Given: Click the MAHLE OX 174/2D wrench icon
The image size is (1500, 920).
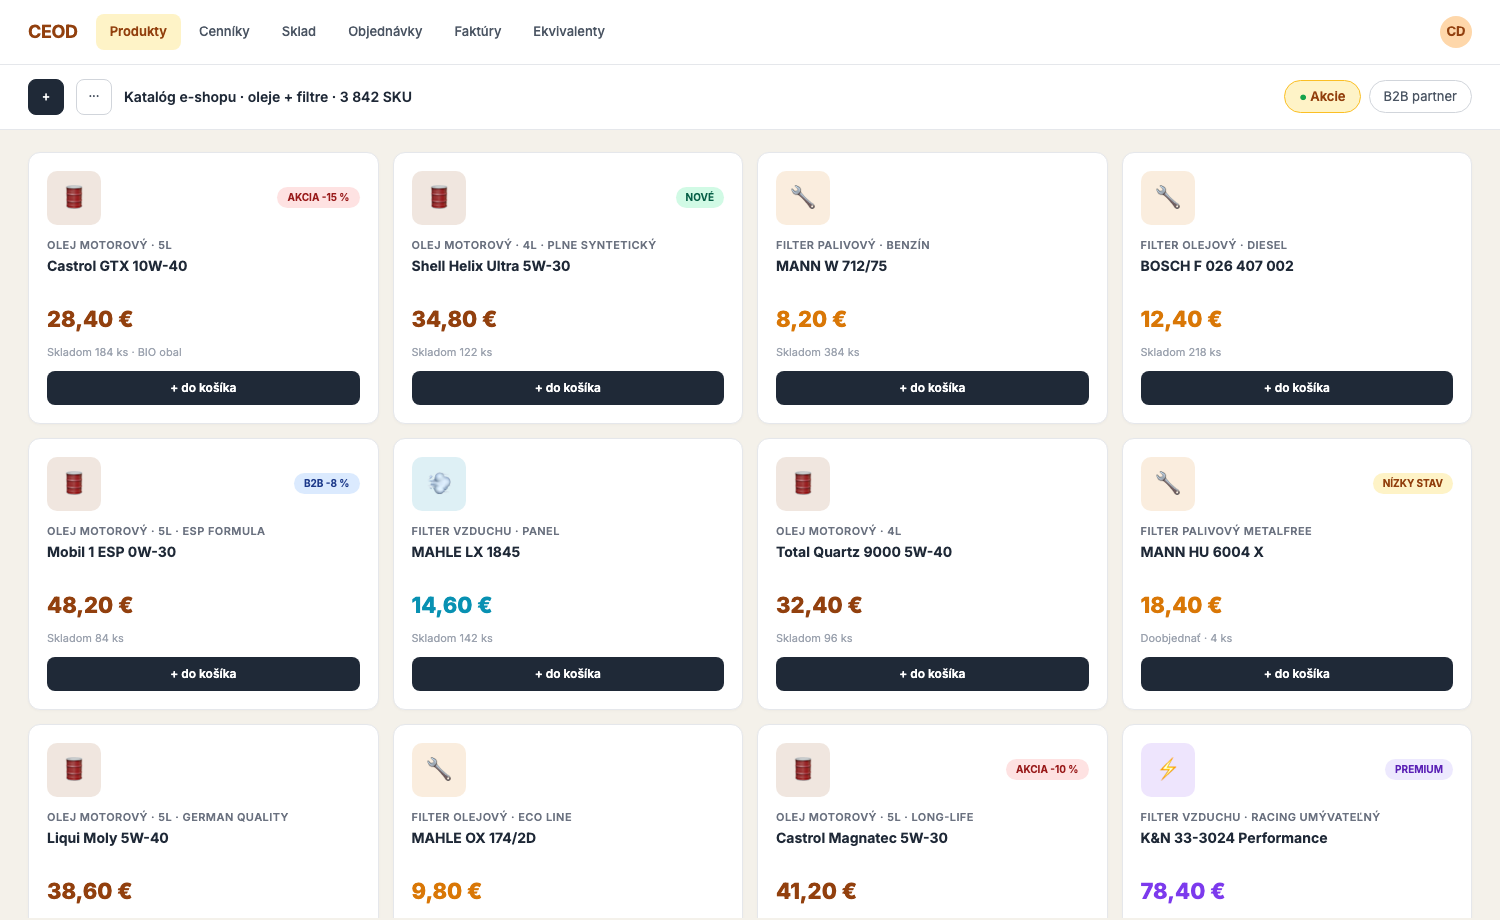Looking at the screenshot, I should coord(439,770).
